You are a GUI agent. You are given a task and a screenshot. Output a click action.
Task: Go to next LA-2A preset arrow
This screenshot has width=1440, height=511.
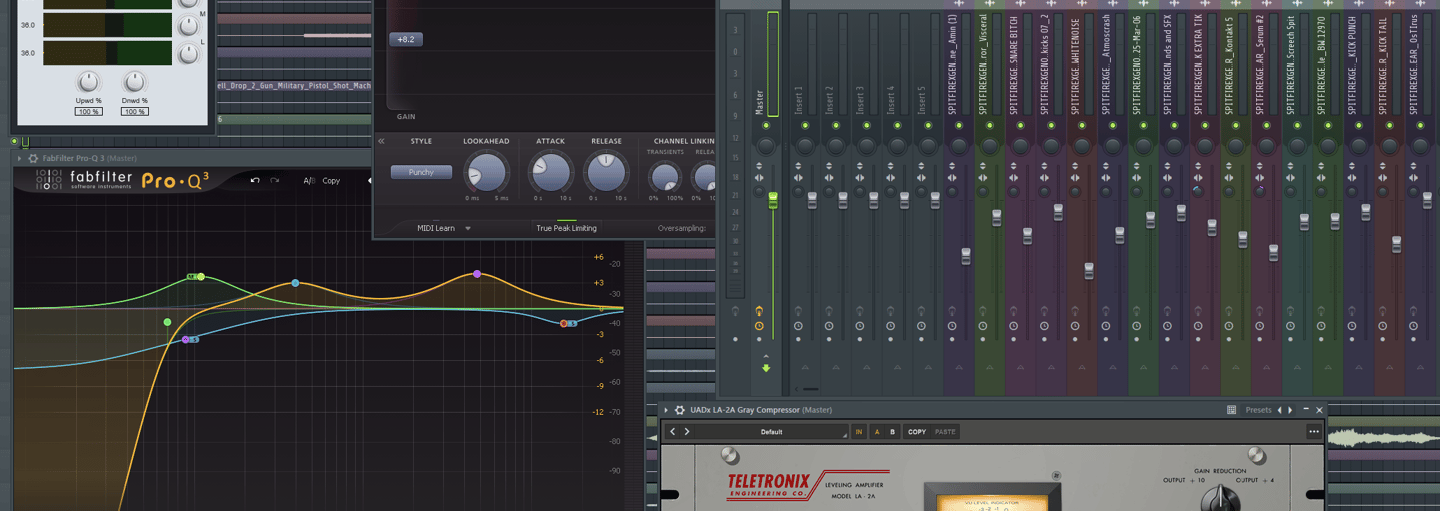pos(687,432)
